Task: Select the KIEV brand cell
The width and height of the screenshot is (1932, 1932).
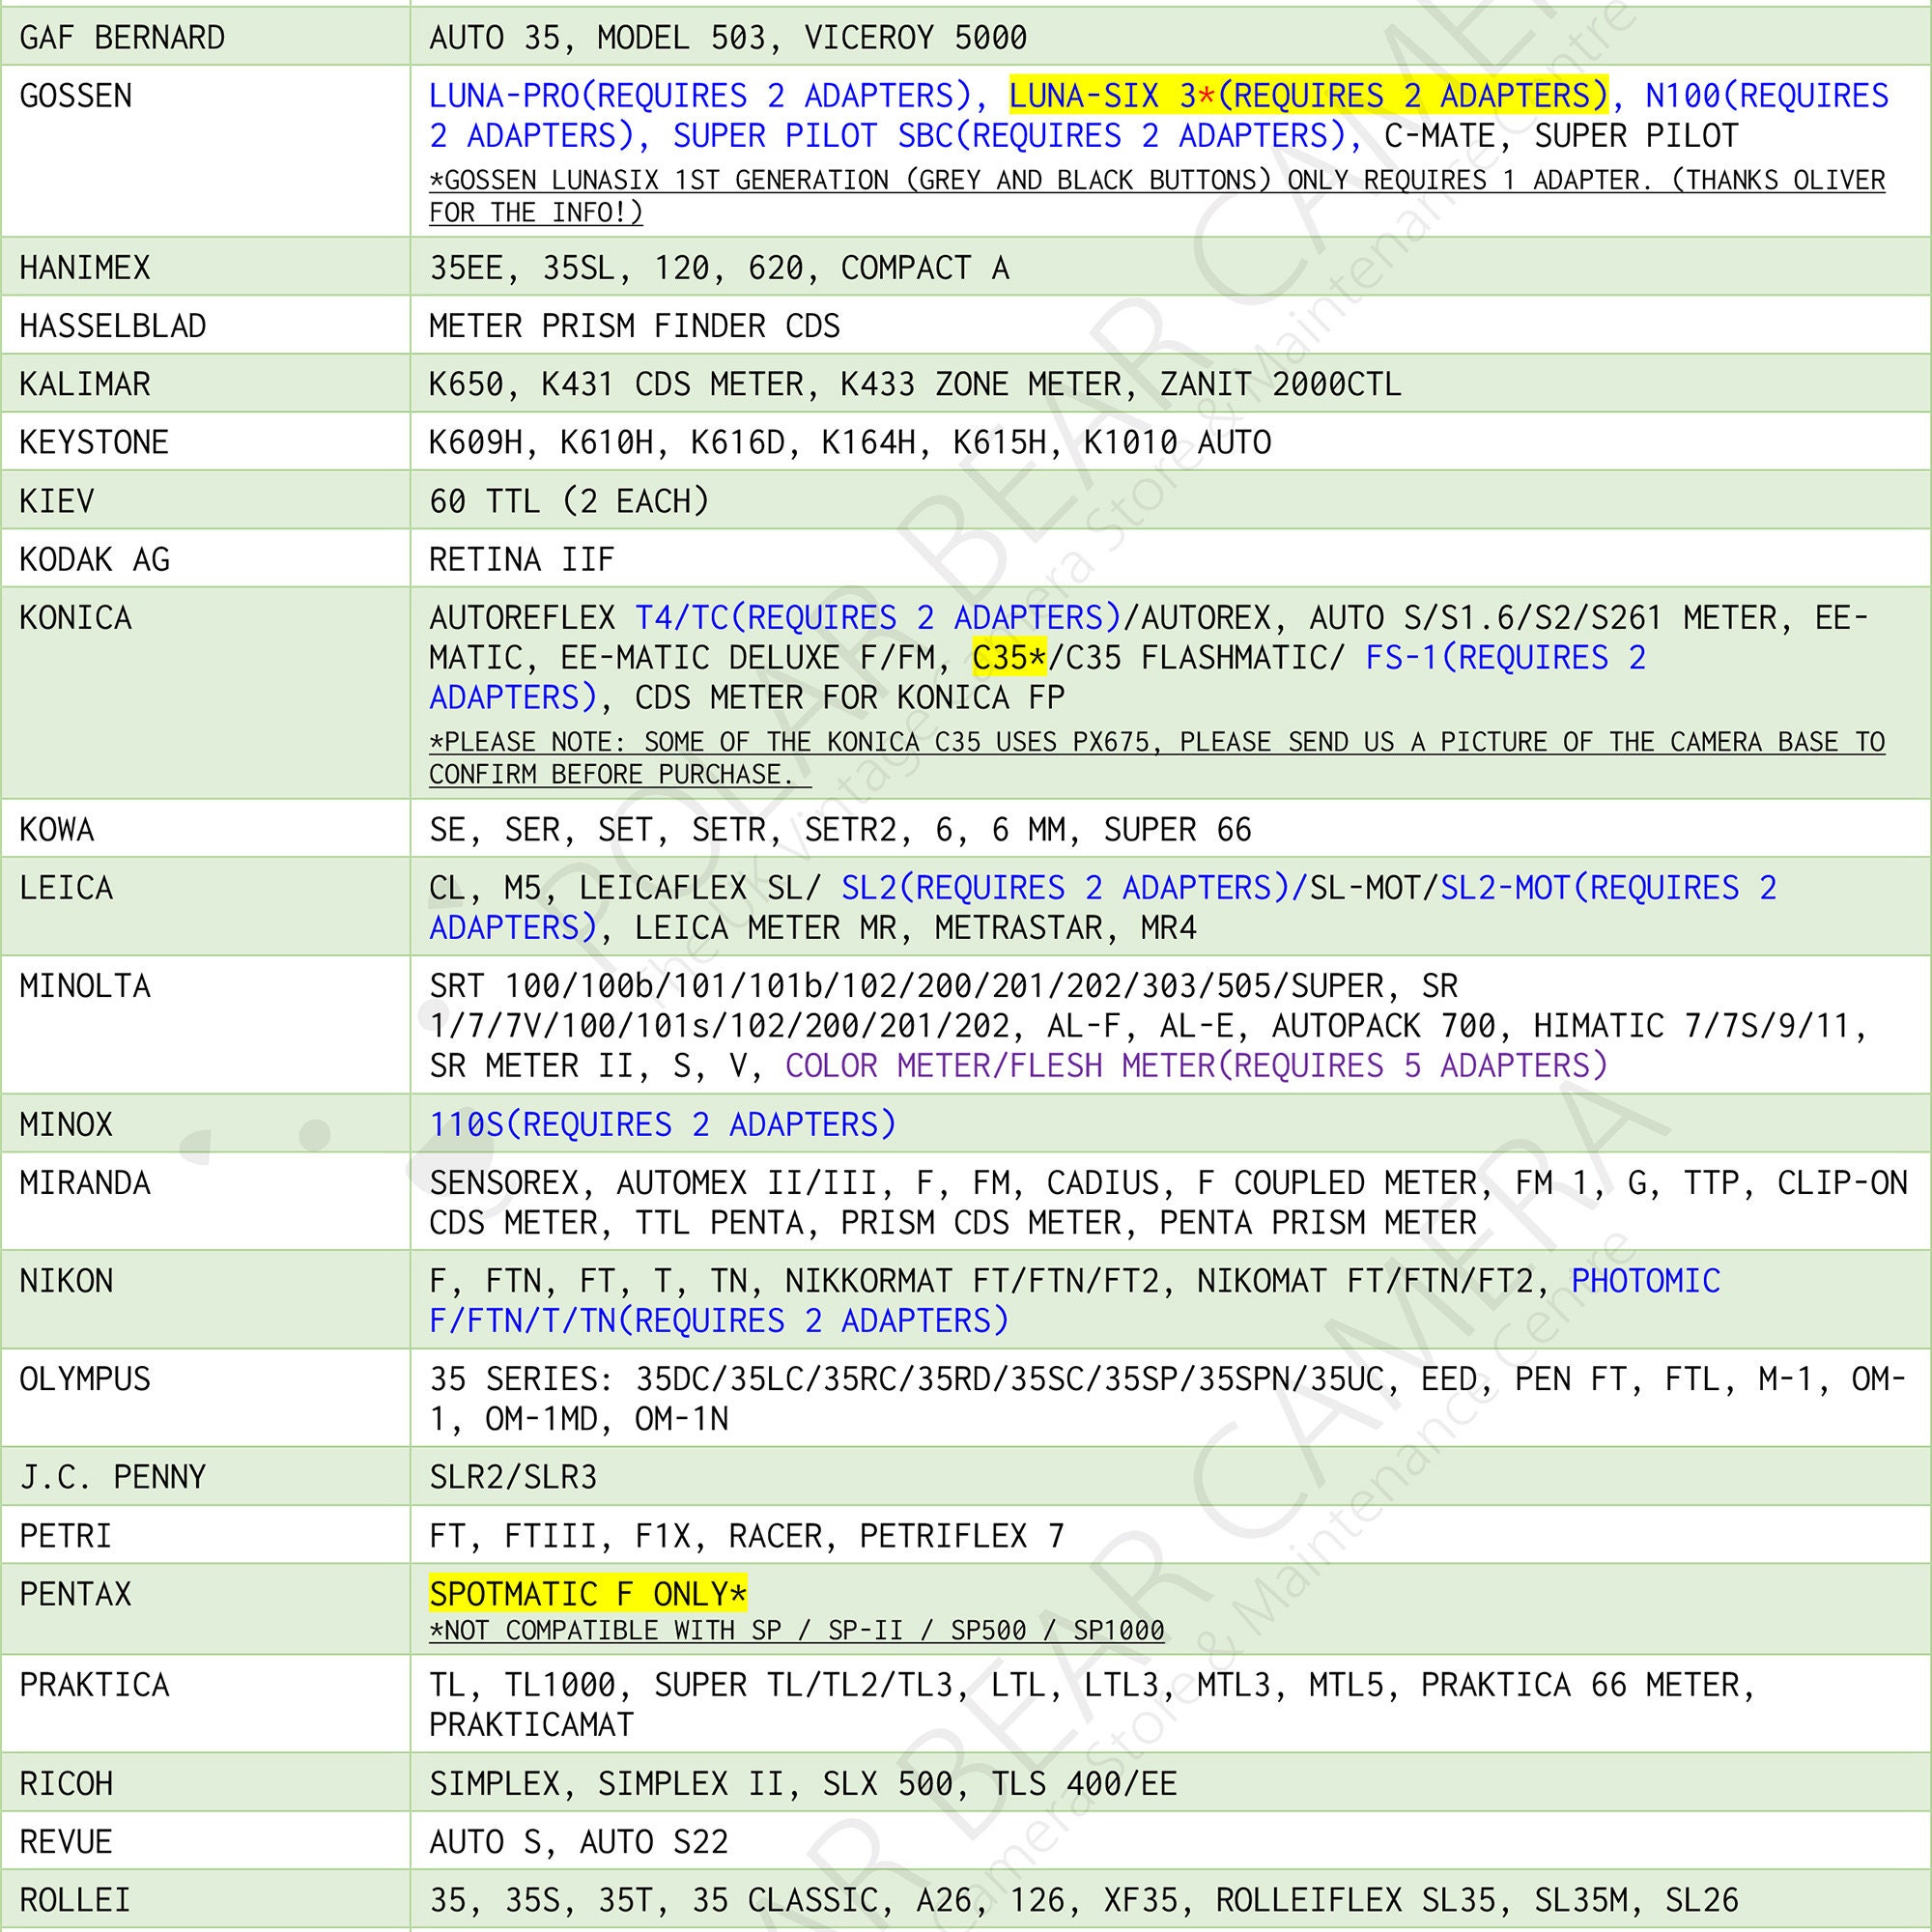Action: pos(205,499)
